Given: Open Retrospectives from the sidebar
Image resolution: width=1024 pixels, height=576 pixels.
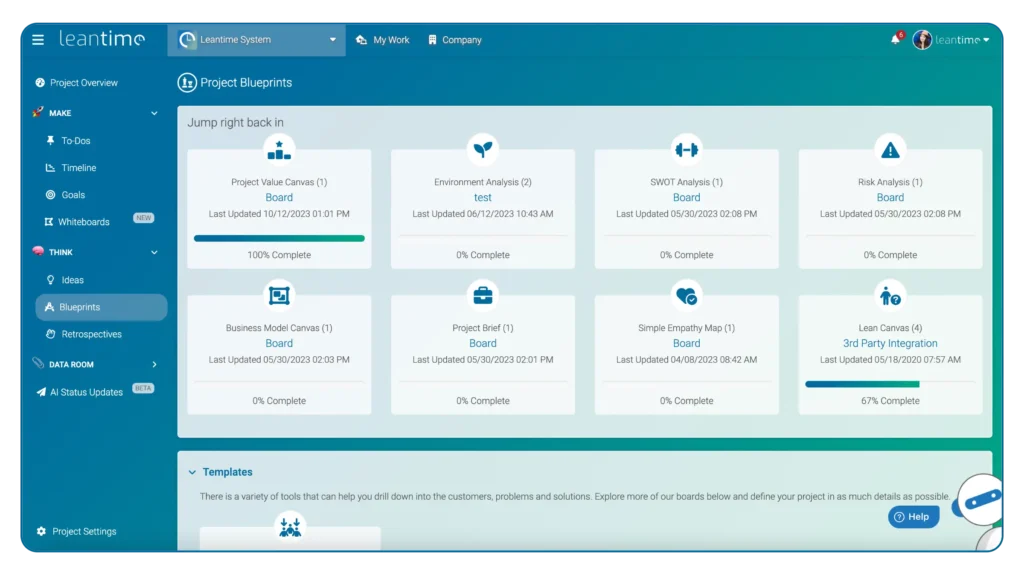Looking at the screenshot, I should [x=91, y=334].
